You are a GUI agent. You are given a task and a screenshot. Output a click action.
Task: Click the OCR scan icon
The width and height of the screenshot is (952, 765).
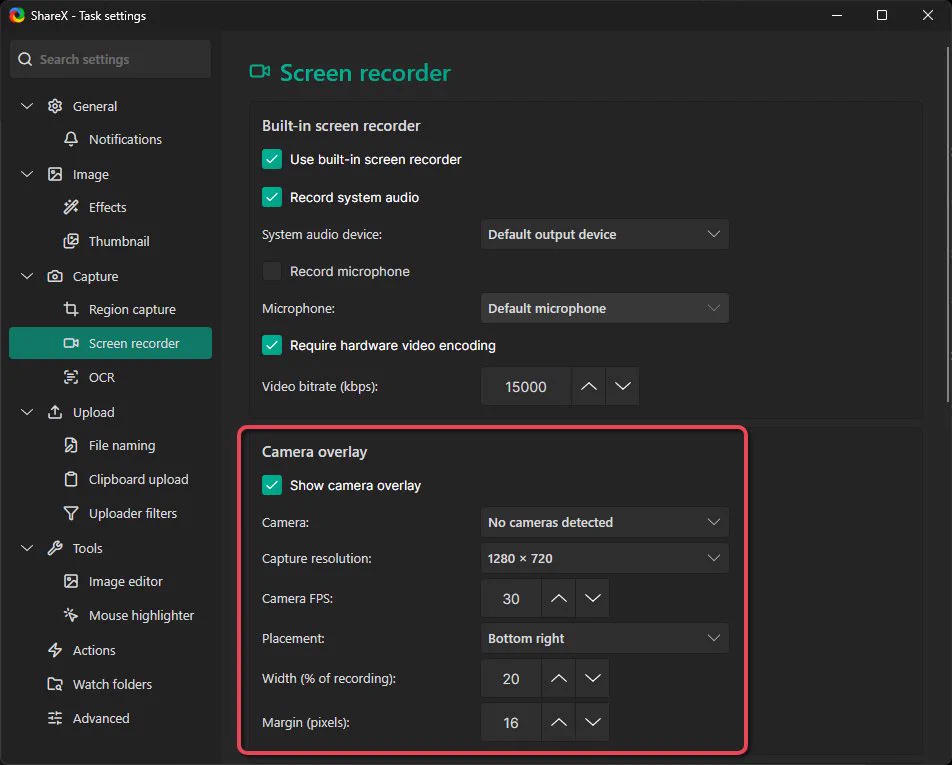tap(71, 377)
